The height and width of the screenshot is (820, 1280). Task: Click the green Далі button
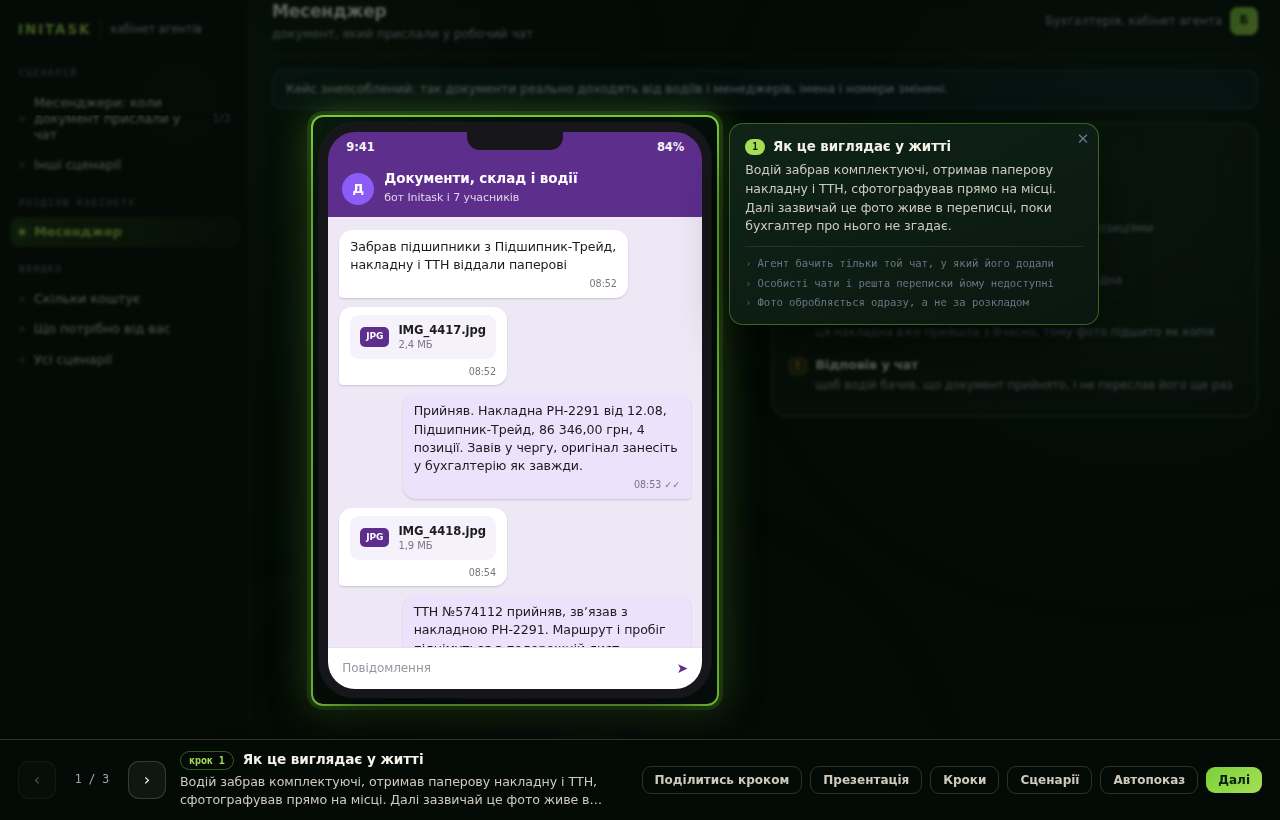1234,780
